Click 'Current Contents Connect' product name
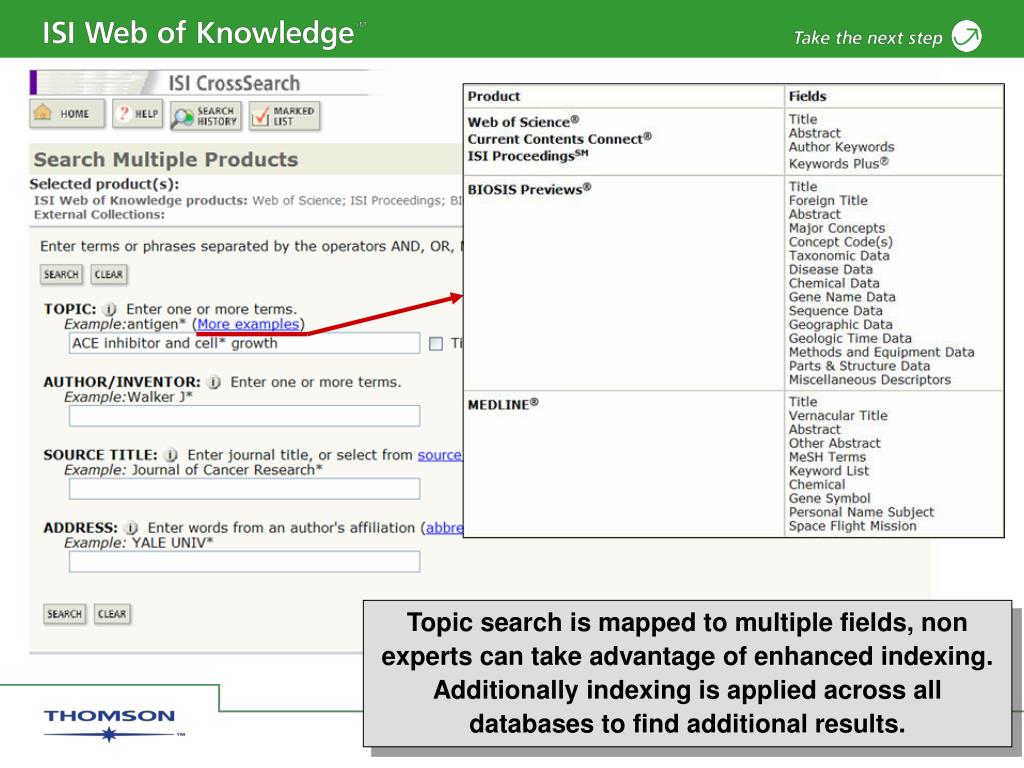 [560, 138]
